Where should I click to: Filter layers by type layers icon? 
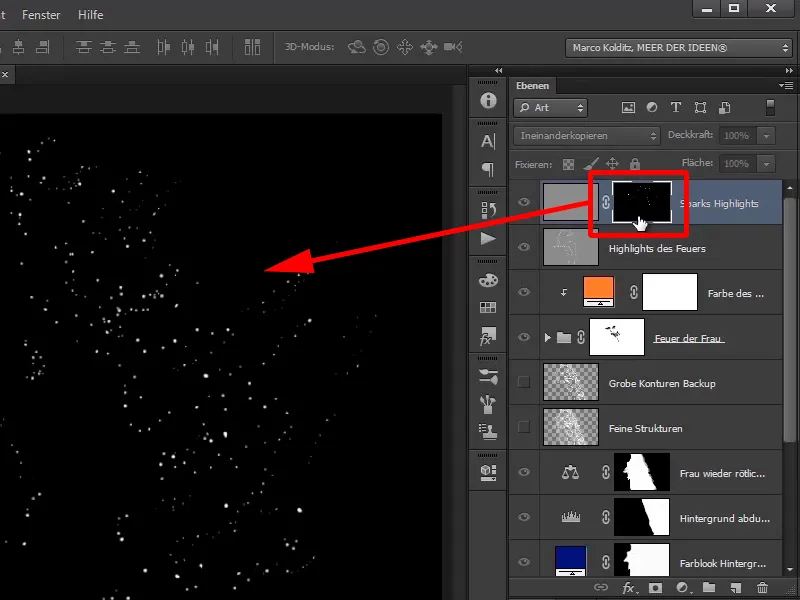(x=676, y=108)
